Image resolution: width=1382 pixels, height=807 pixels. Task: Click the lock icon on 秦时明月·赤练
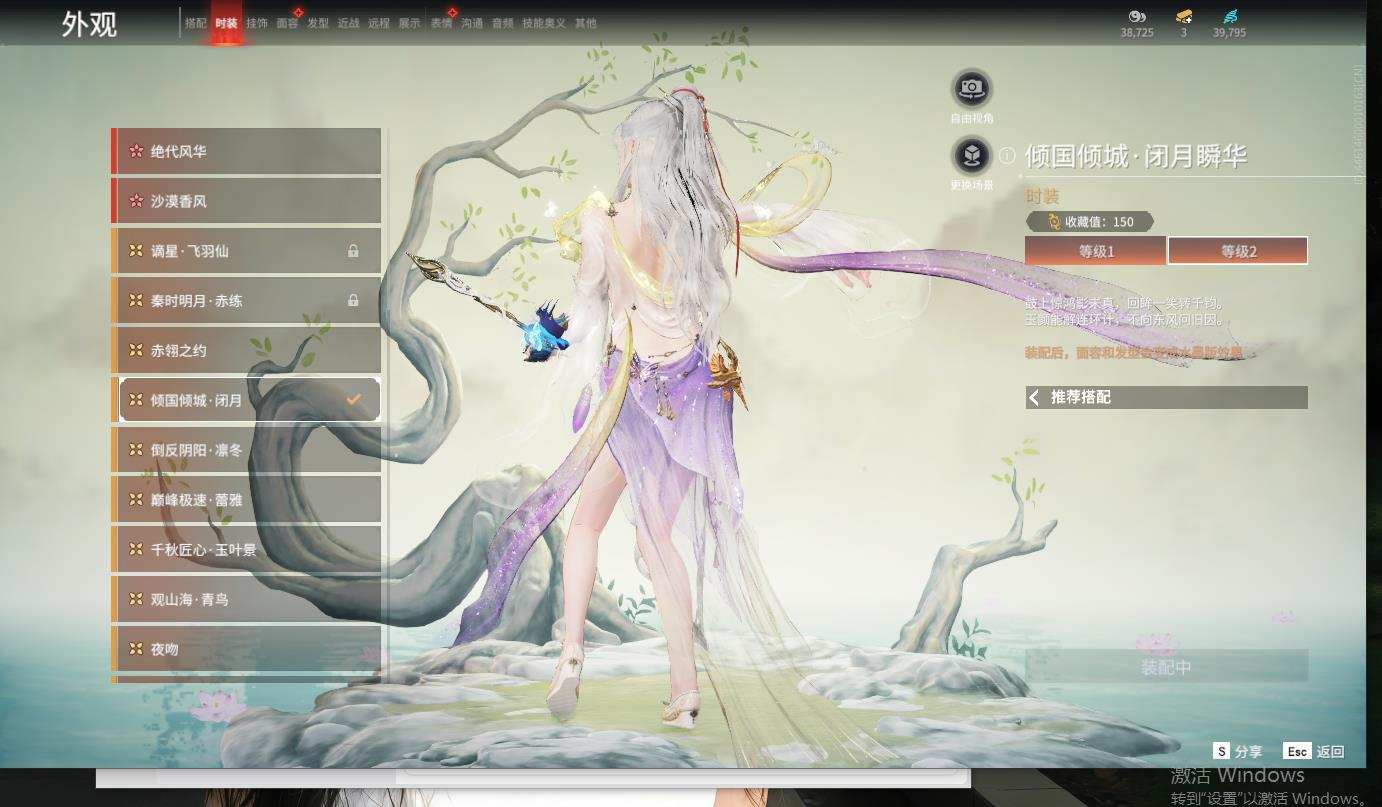pyautogui.click(x=353, y=300)
